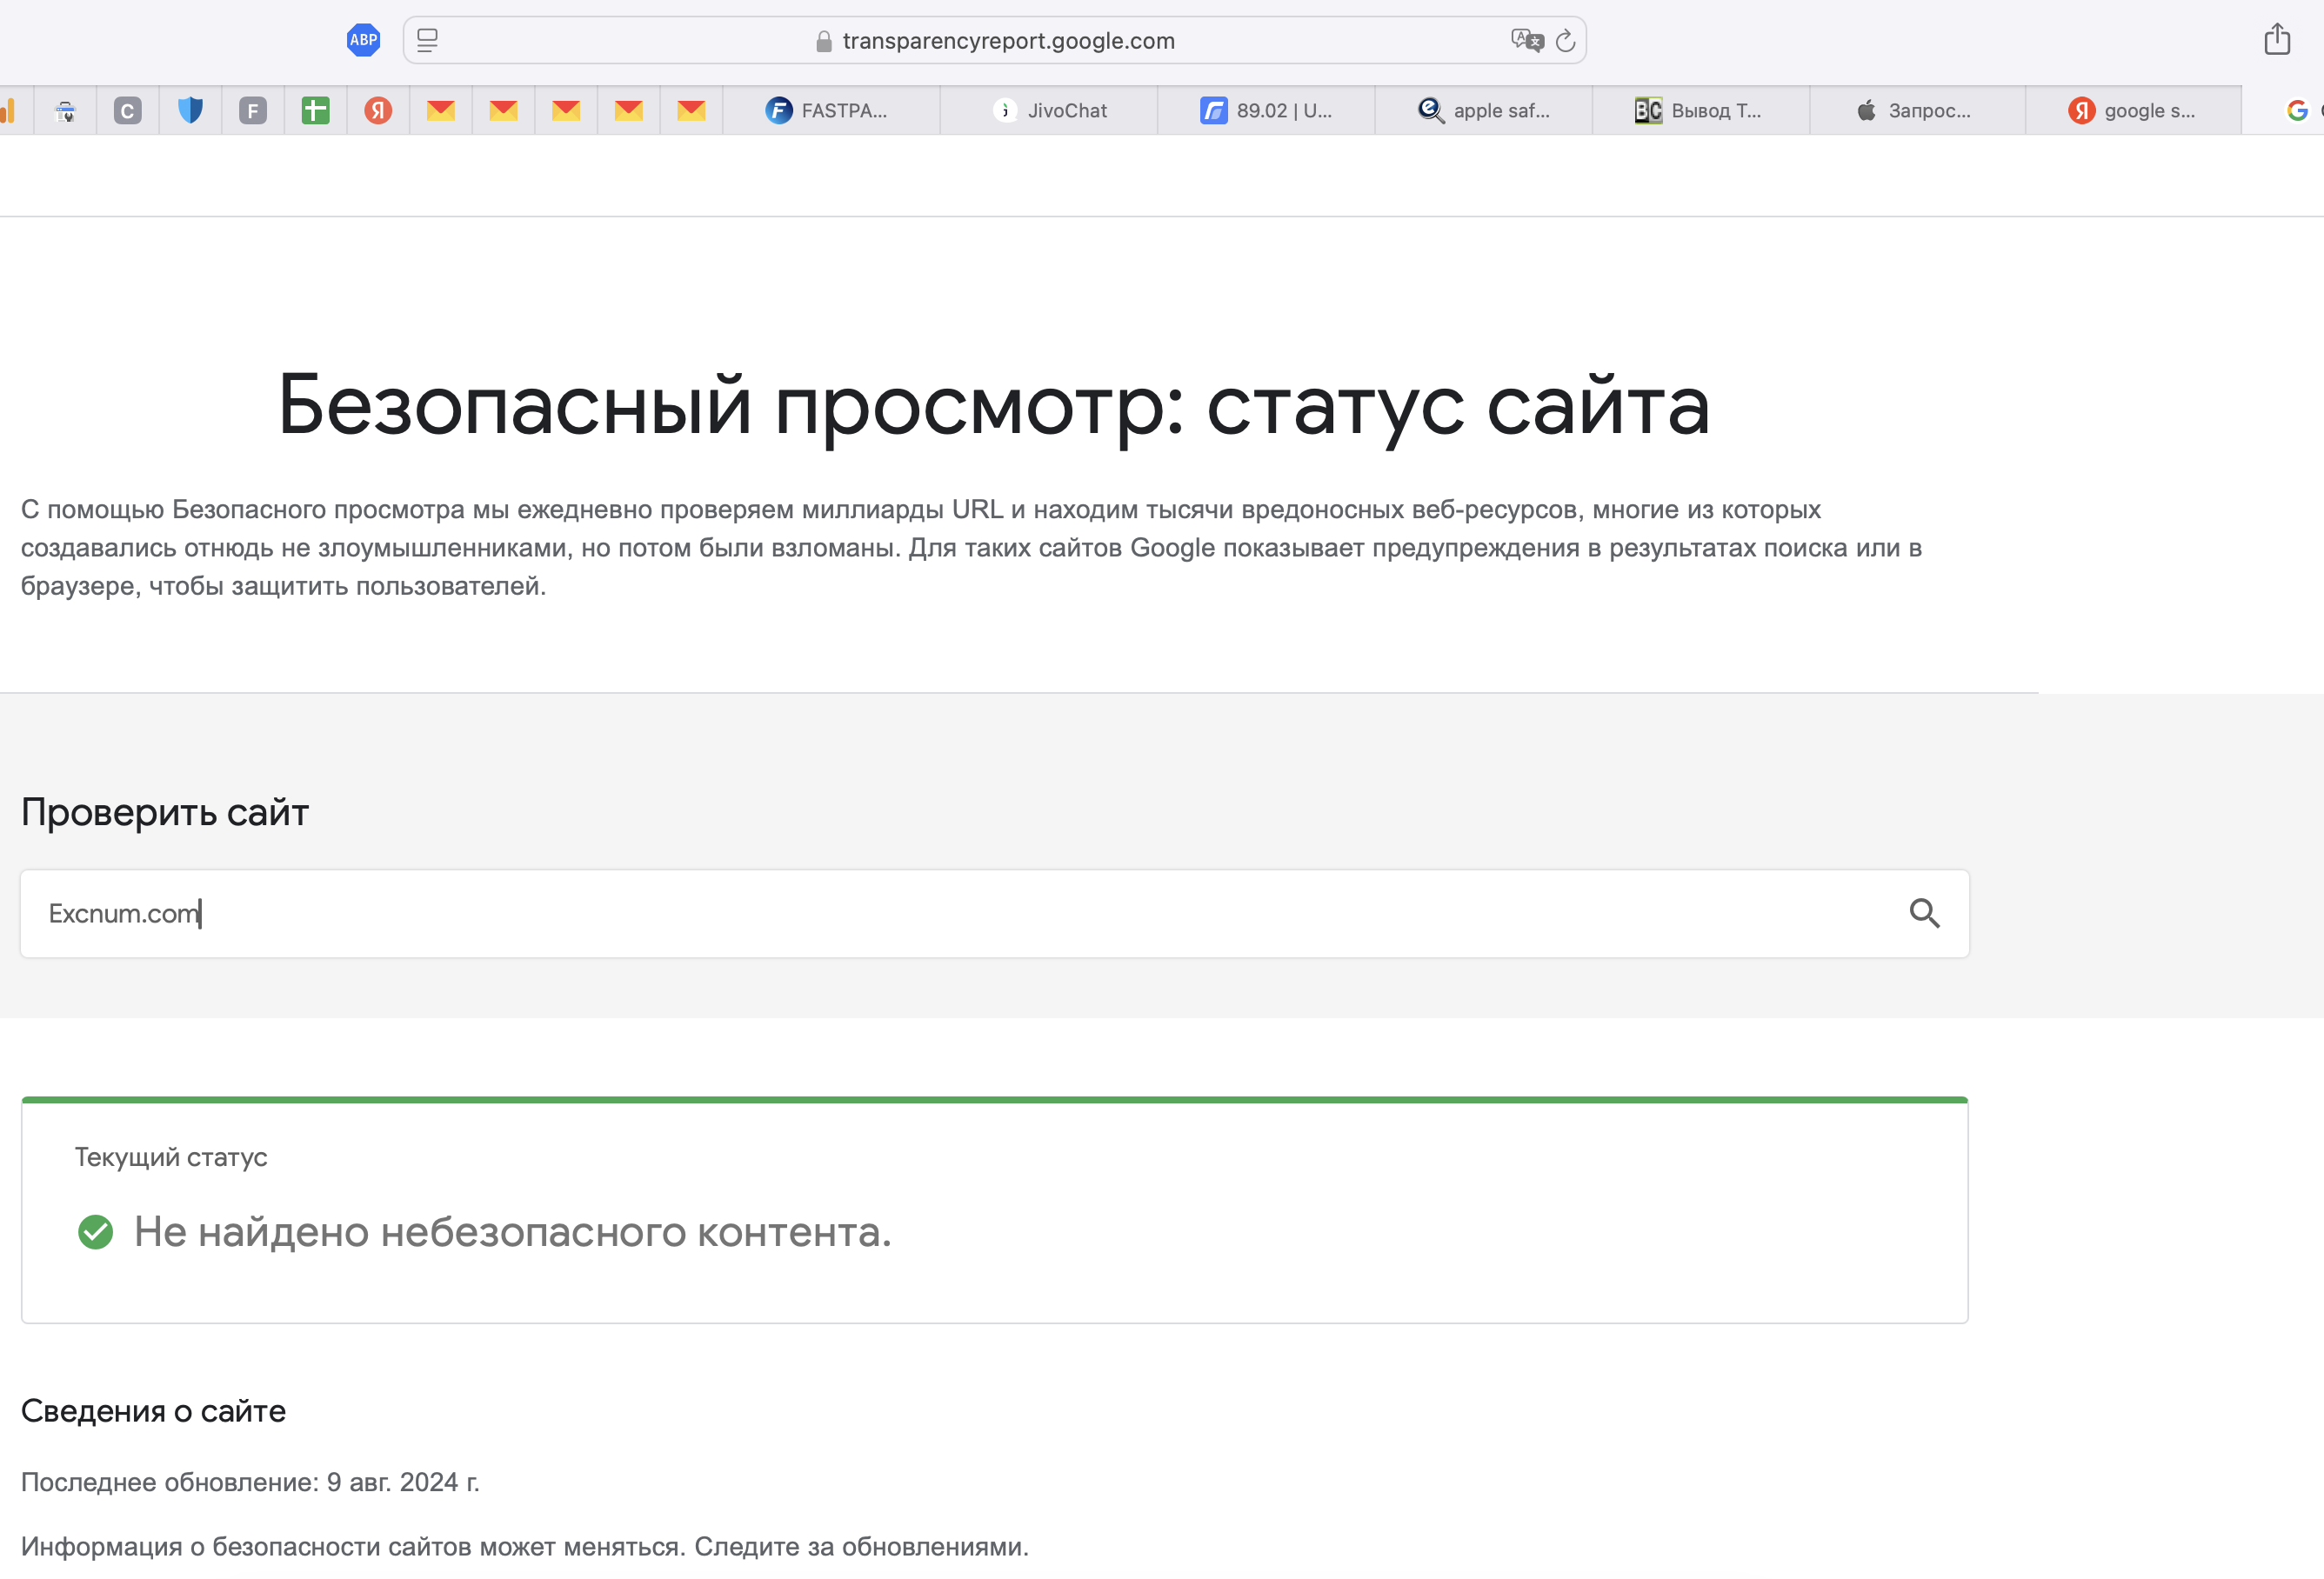The width and height of the screenshot is (2324, 1579).
Task: Open the Reader view icon in address bar
Action: pyautogui.click(x=427, y=40)
